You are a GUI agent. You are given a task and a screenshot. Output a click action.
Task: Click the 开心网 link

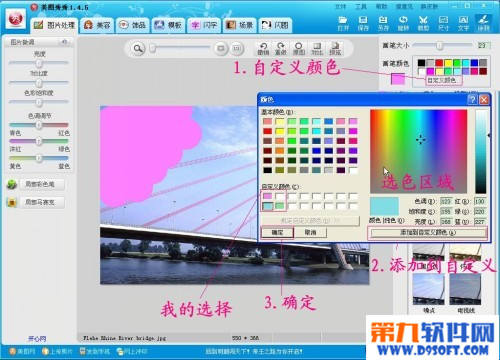(37, 339)
